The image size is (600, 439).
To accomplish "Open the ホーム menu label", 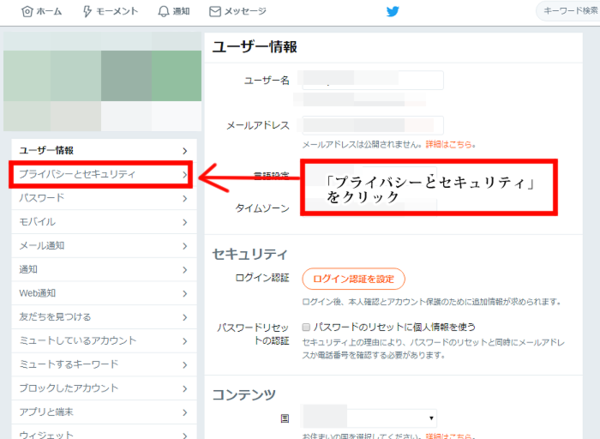I will click(x=49, y=11).
